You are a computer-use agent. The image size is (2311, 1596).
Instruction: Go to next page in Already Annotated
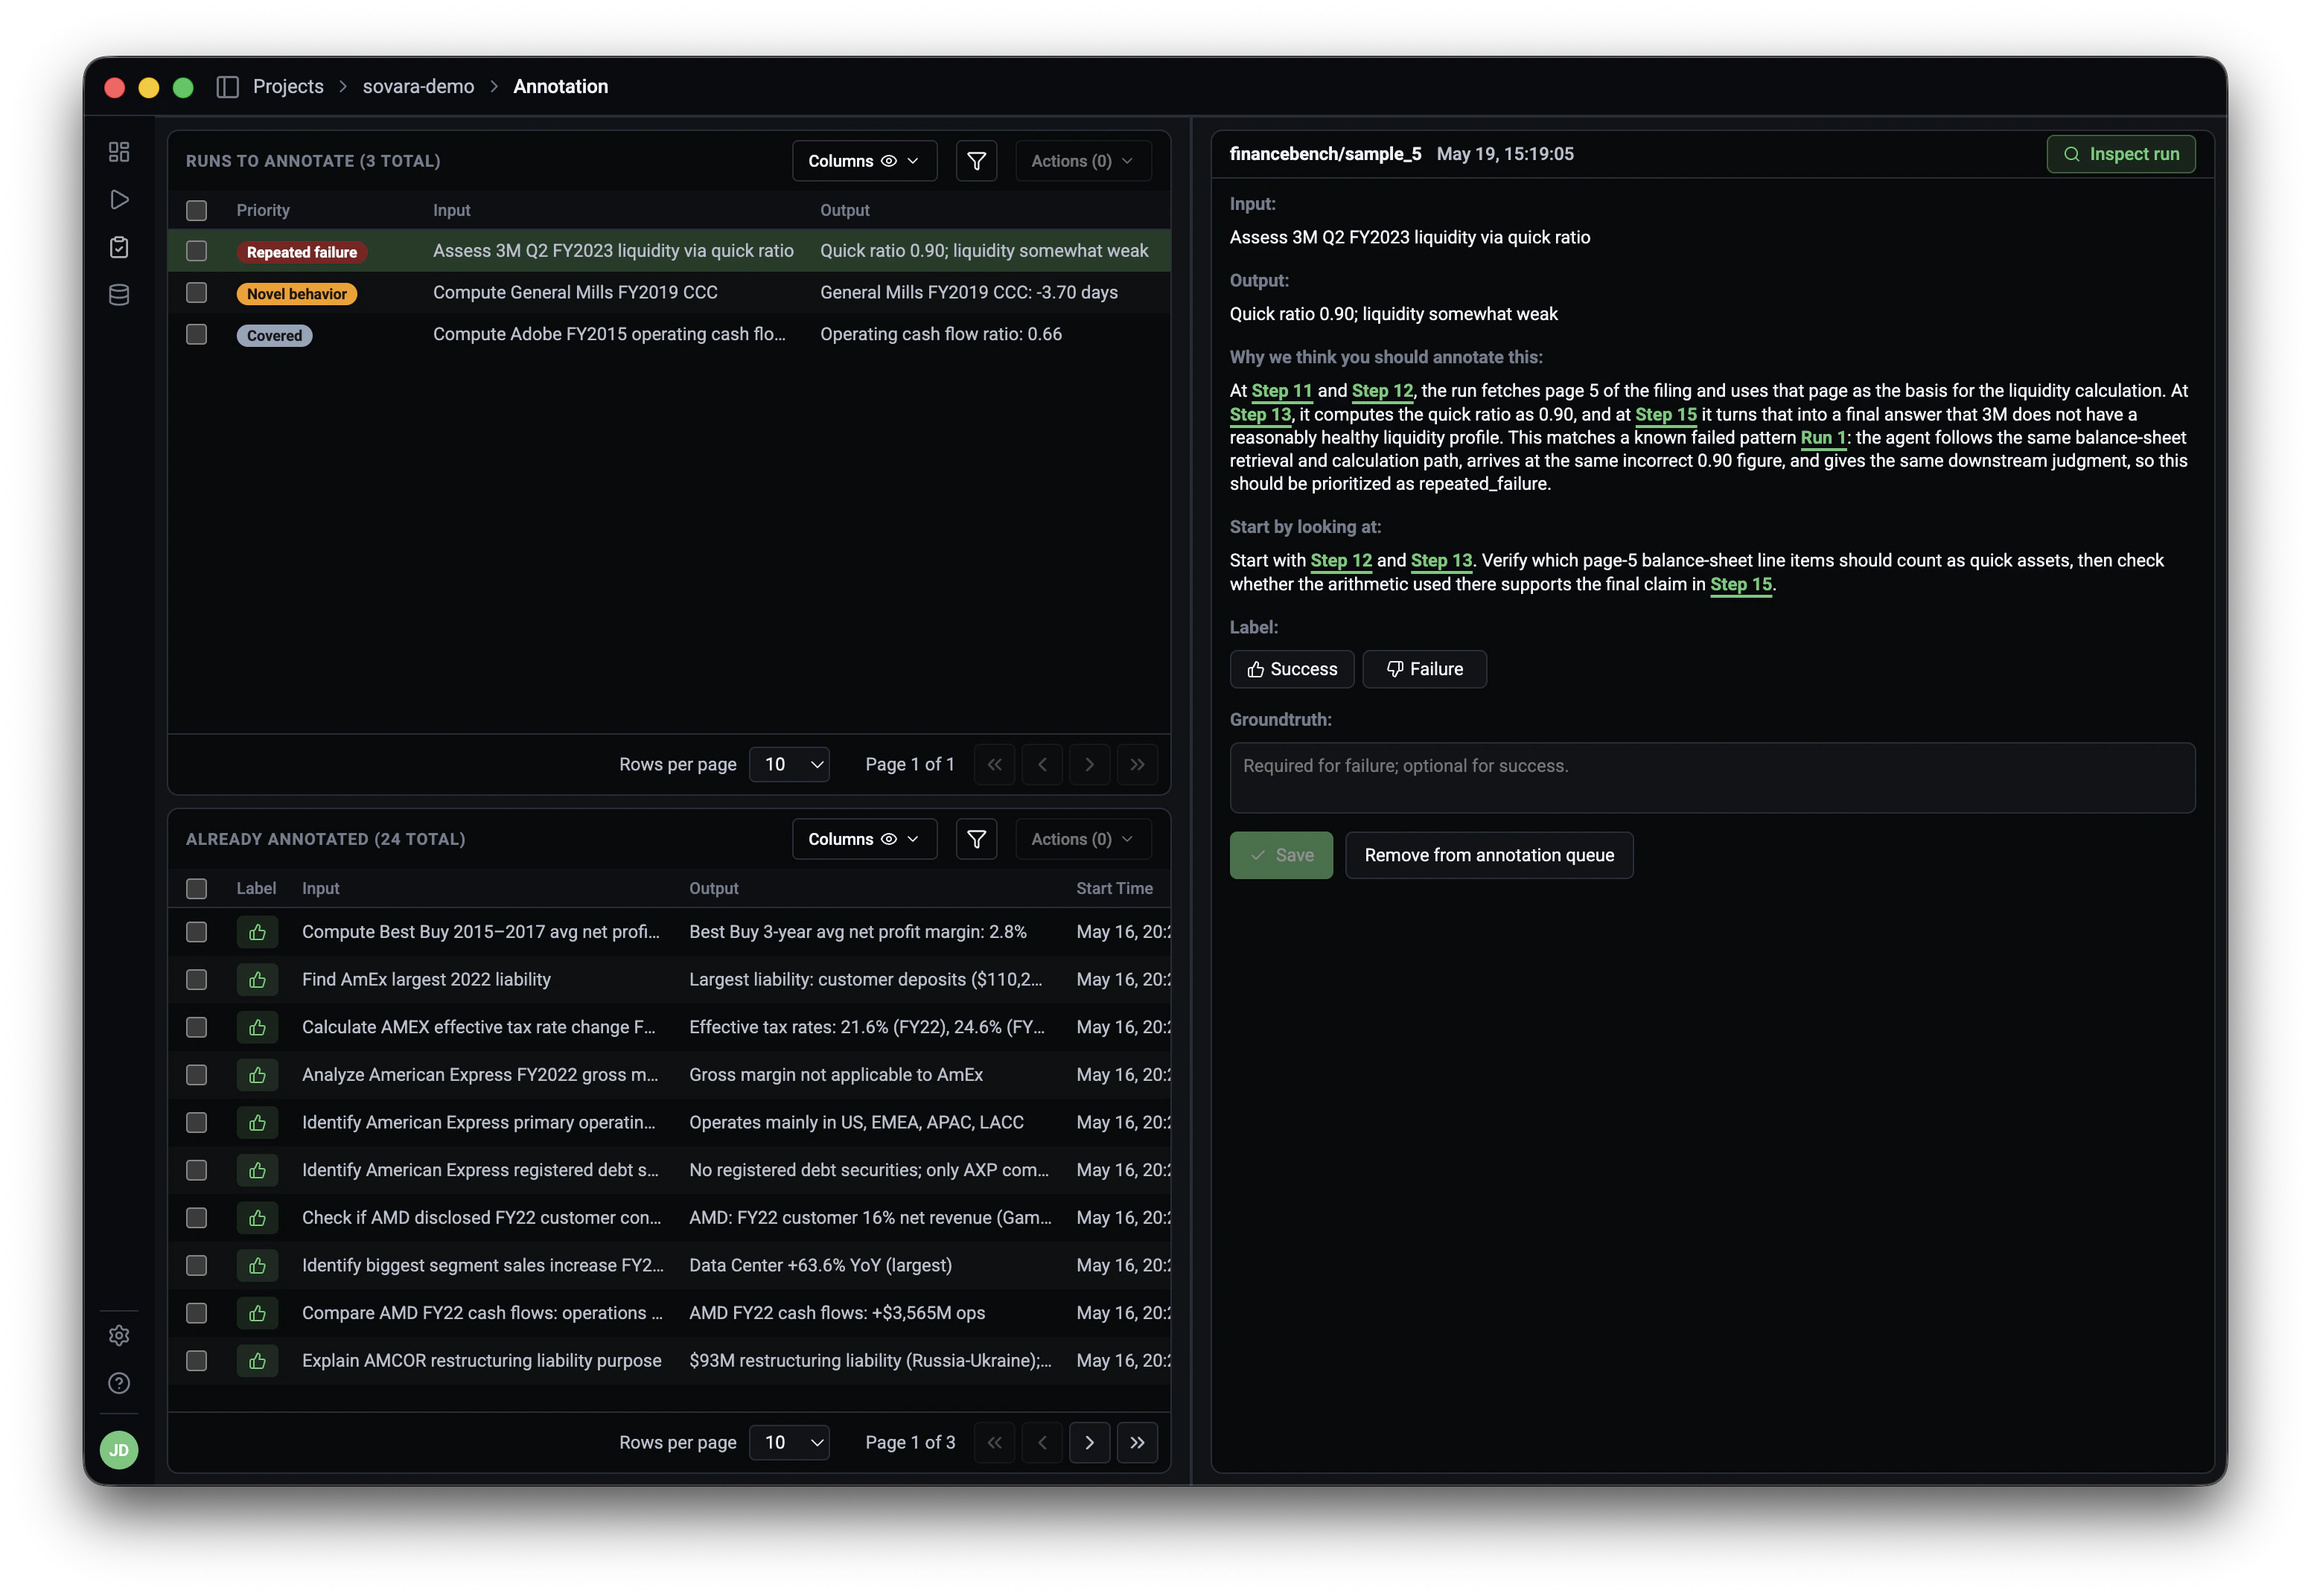click(x=1089, y=1443)
